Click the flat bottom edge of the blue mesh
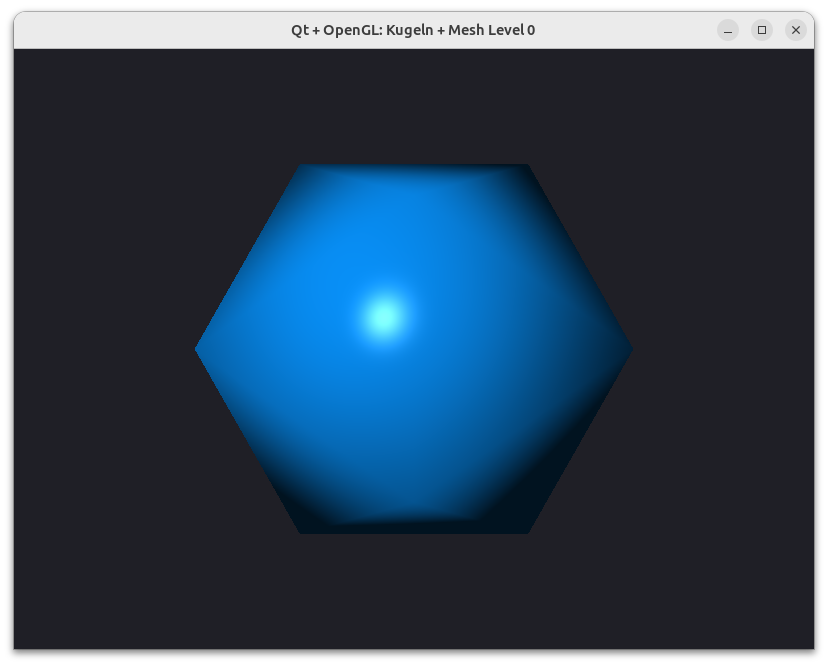This screenshot has height=666, width=828. click(414, 532)
